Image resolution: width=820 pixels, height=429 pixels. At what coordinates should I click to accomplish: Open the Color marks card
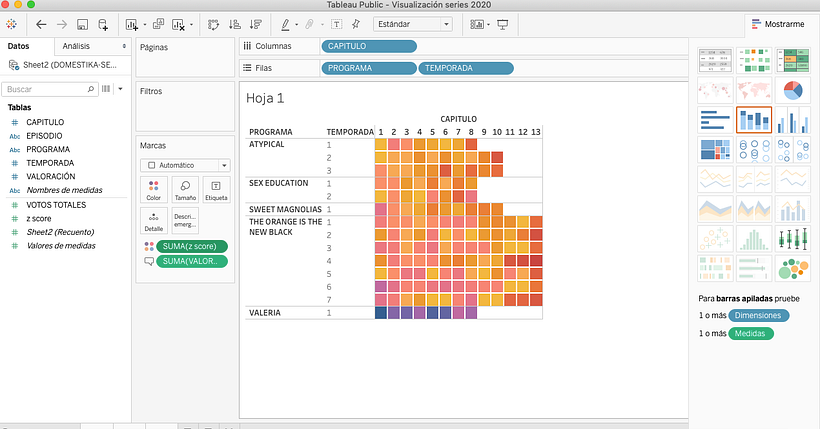154,190
